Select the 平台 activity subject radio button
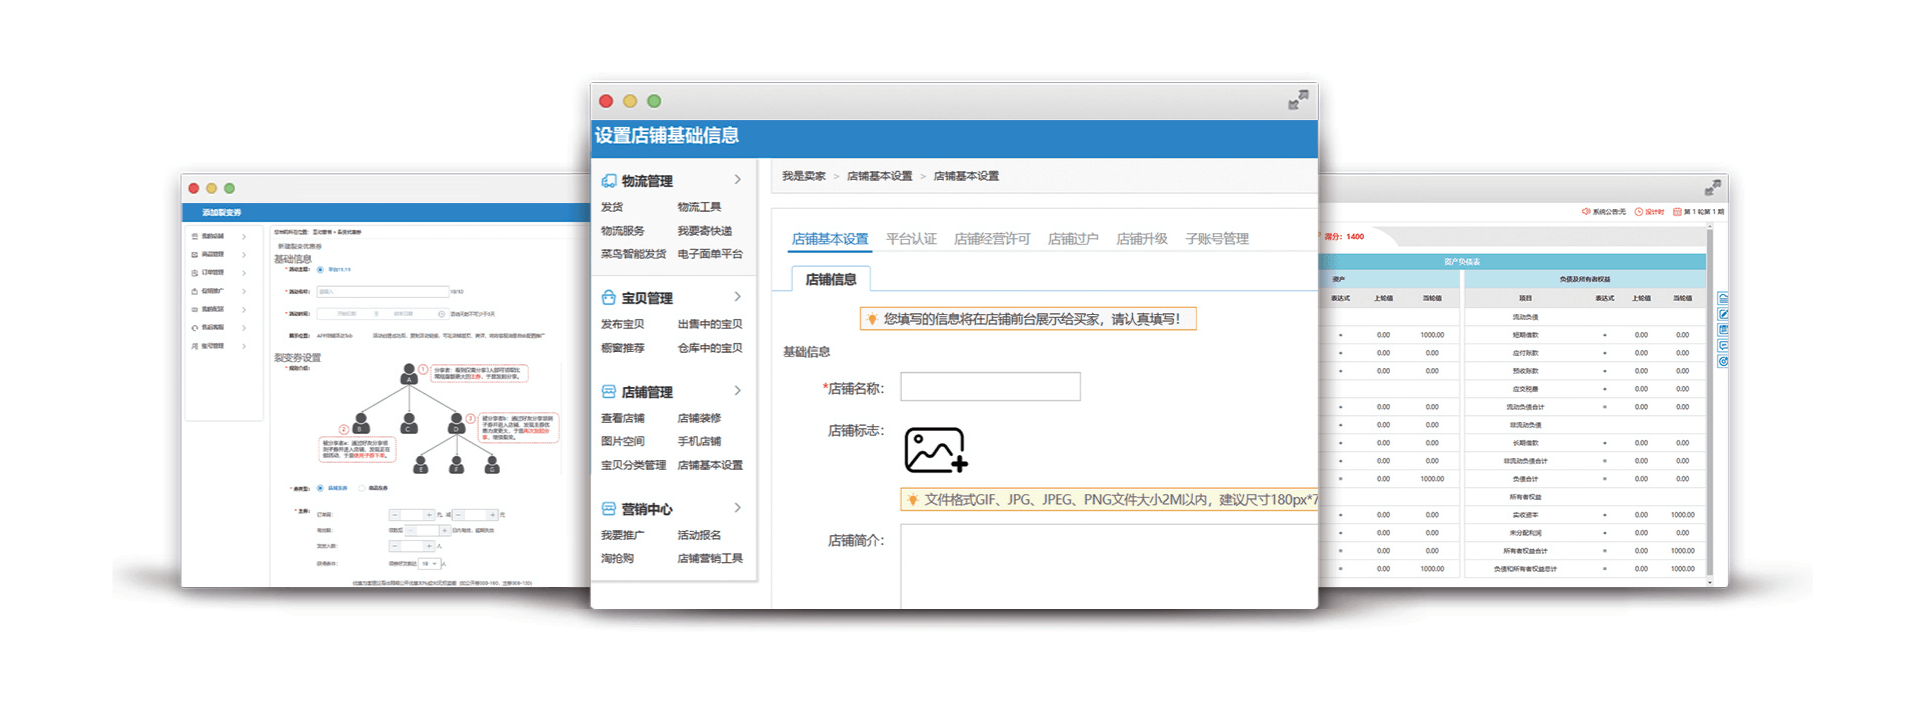 320,270
